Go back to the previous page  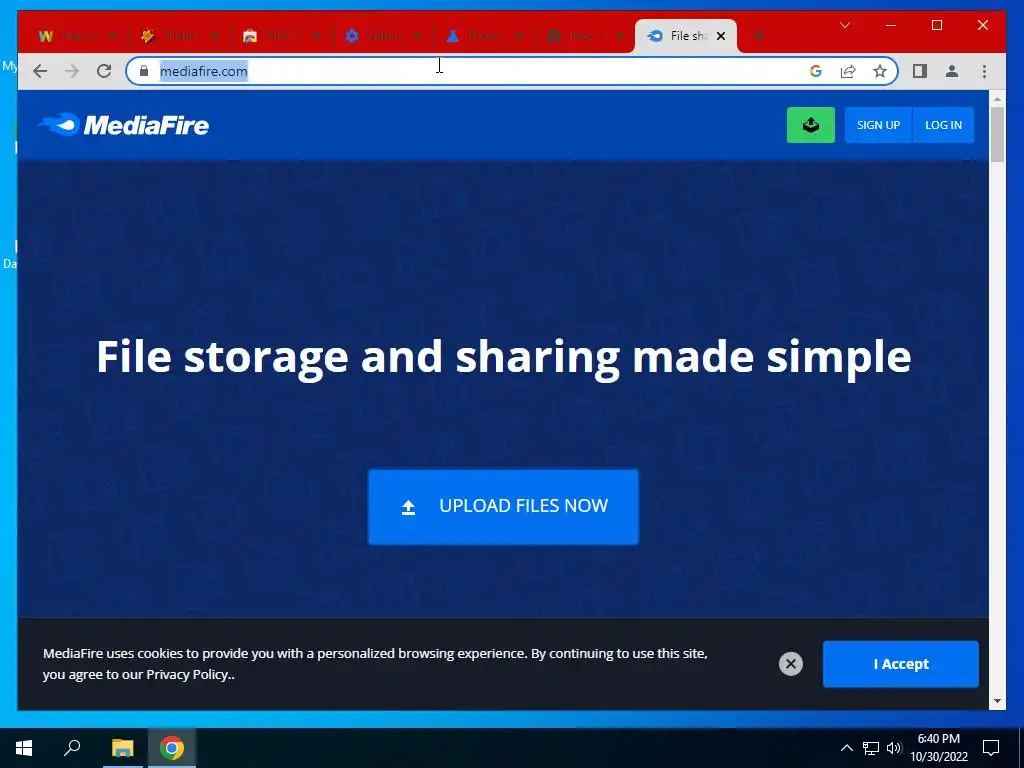(x=40, y=71)
